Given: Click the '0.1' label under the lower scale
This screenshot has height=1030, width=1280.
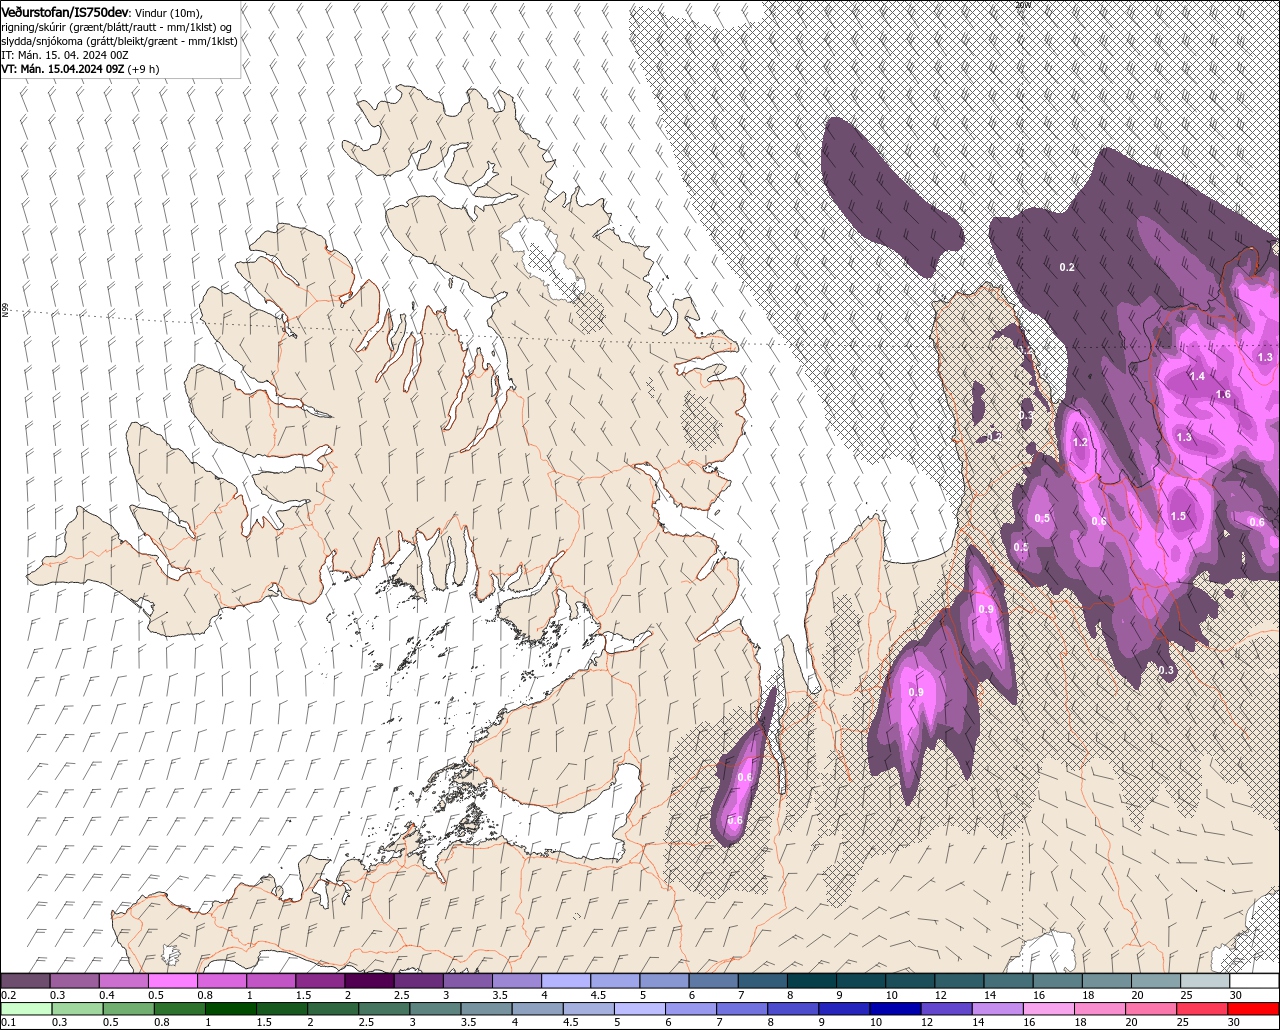Looking at the screenshot, I should click(8, 1022).
